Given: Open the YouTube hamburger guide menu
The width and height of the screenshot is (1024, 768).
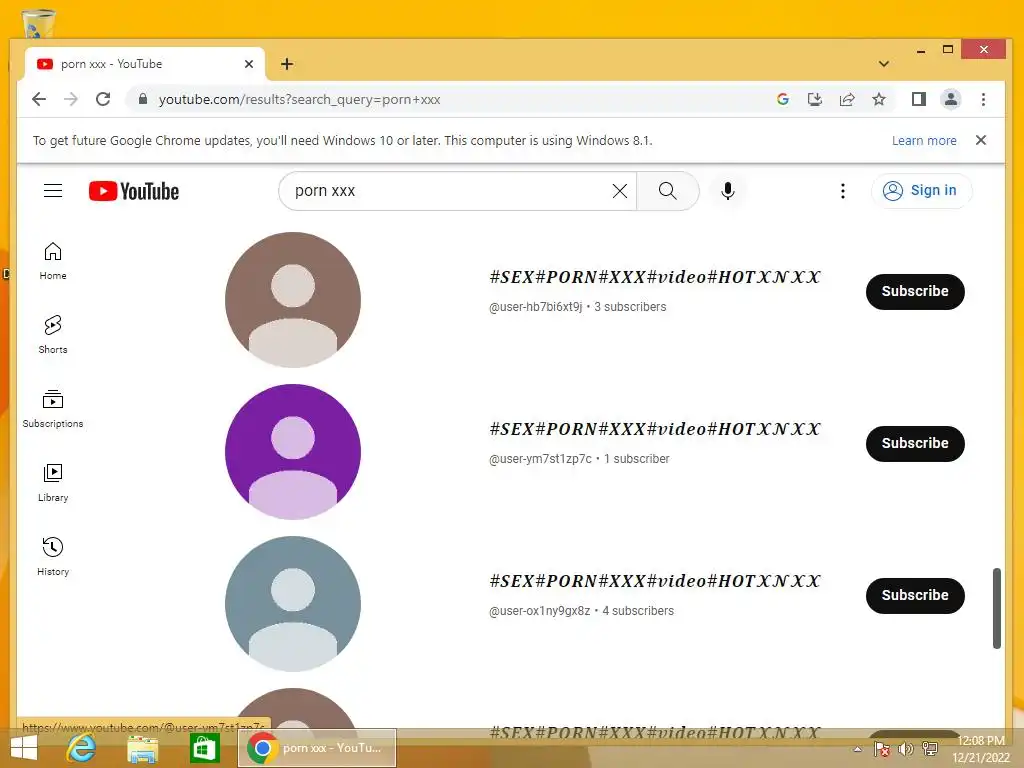Looking at the screenshot, I should pyautogui.click(x=53, y=191).
